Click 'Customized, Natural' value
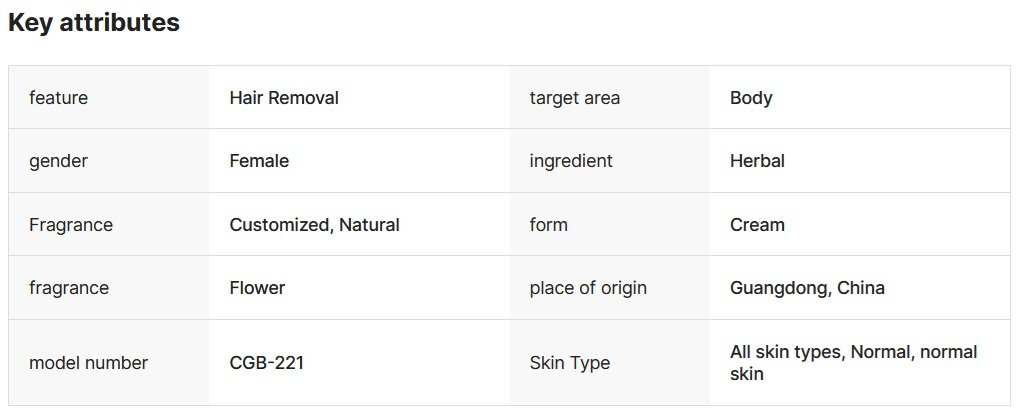This screenshot has width=1022, height=415. (x=314, y=225)
